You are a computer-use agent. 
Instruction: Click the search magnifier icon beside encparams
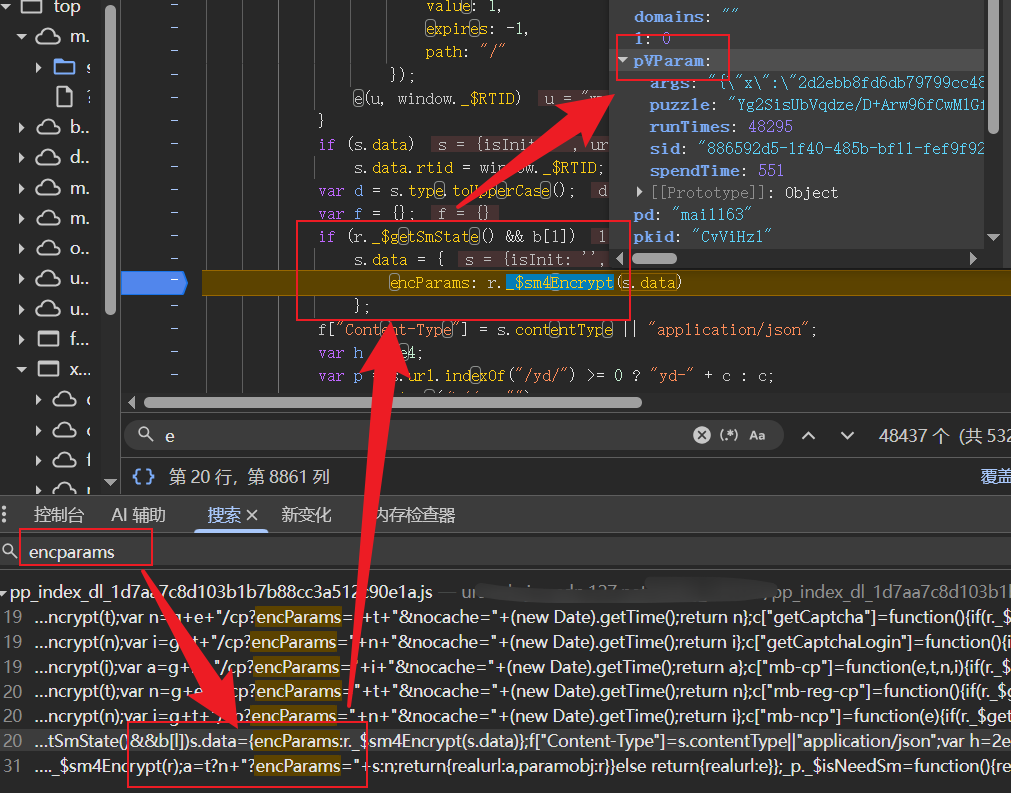[x=10, y=551]
